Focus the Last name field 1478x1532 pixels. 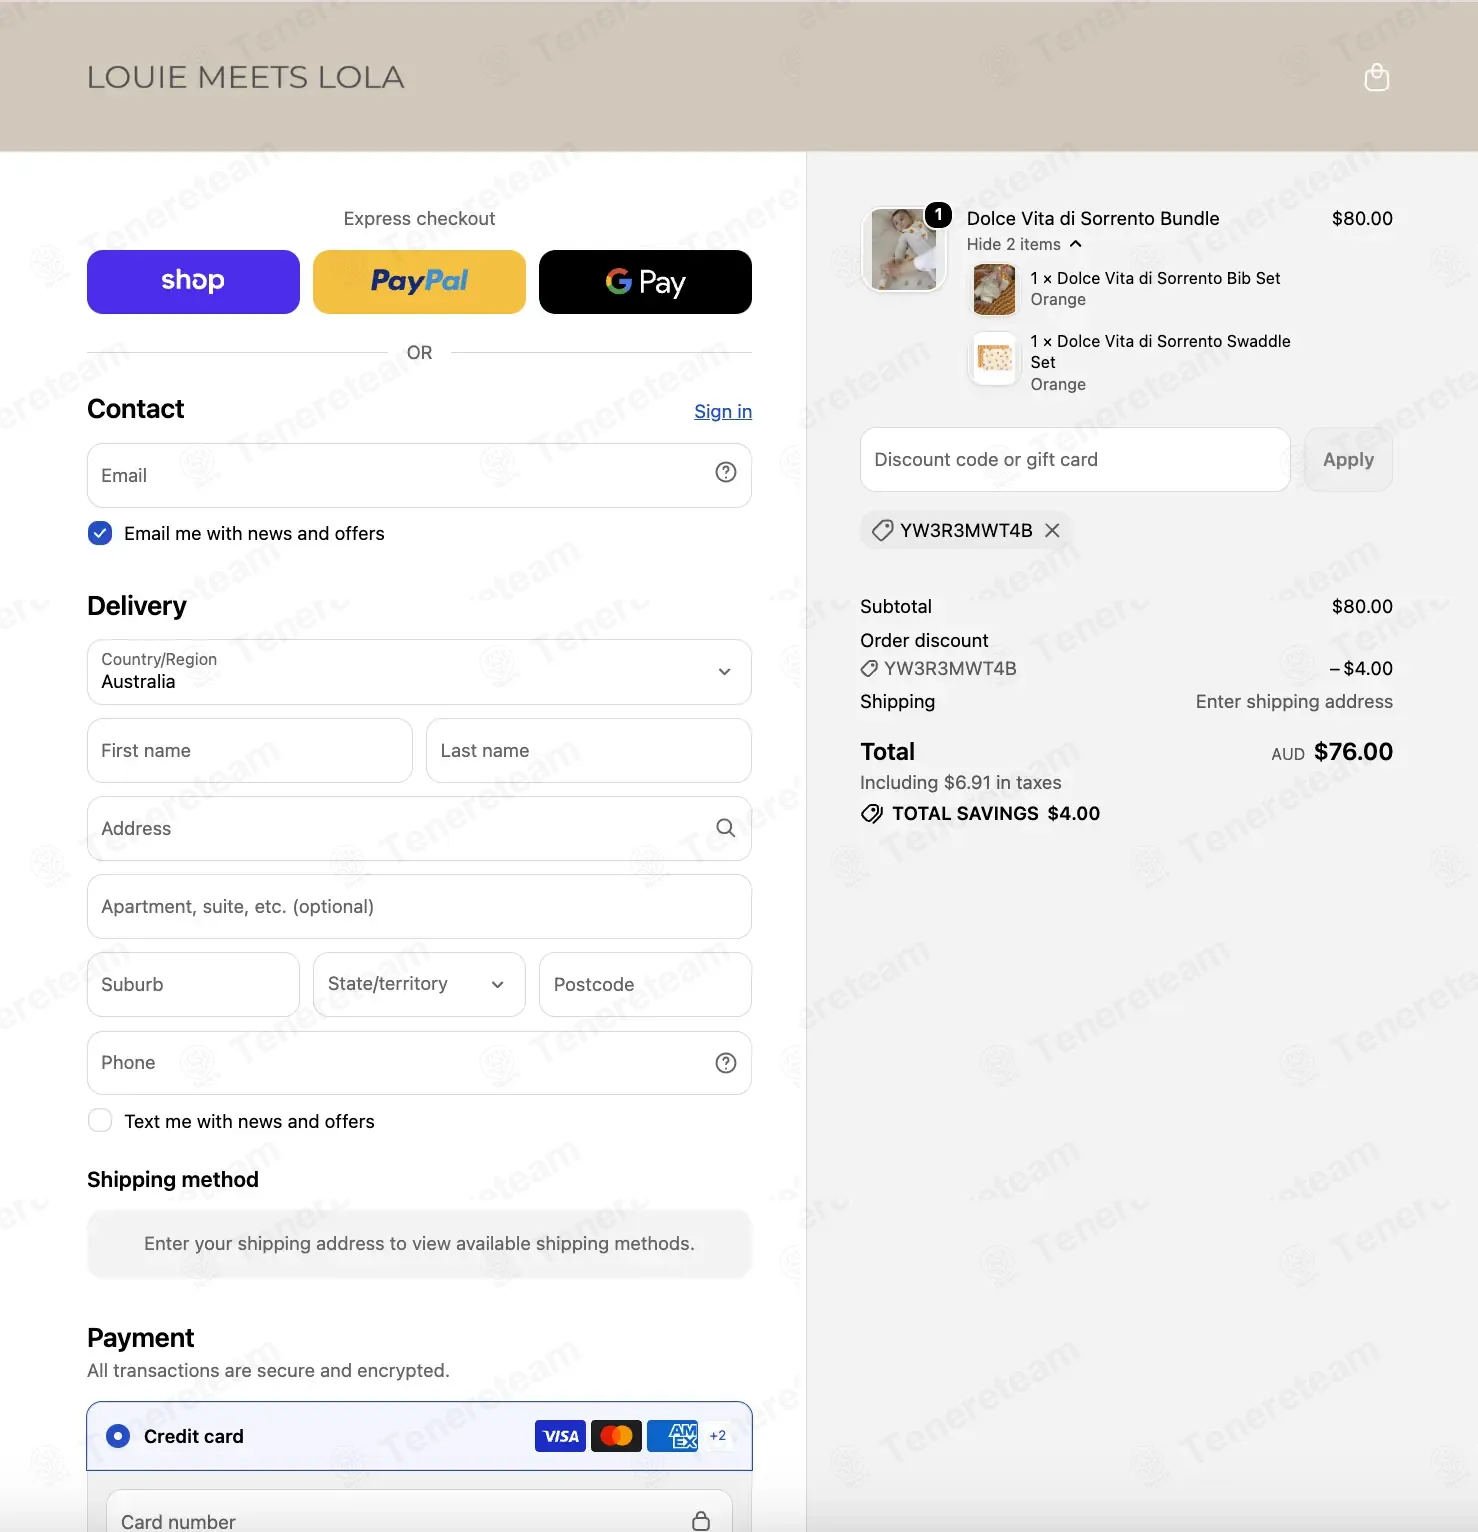coord(589,751)
